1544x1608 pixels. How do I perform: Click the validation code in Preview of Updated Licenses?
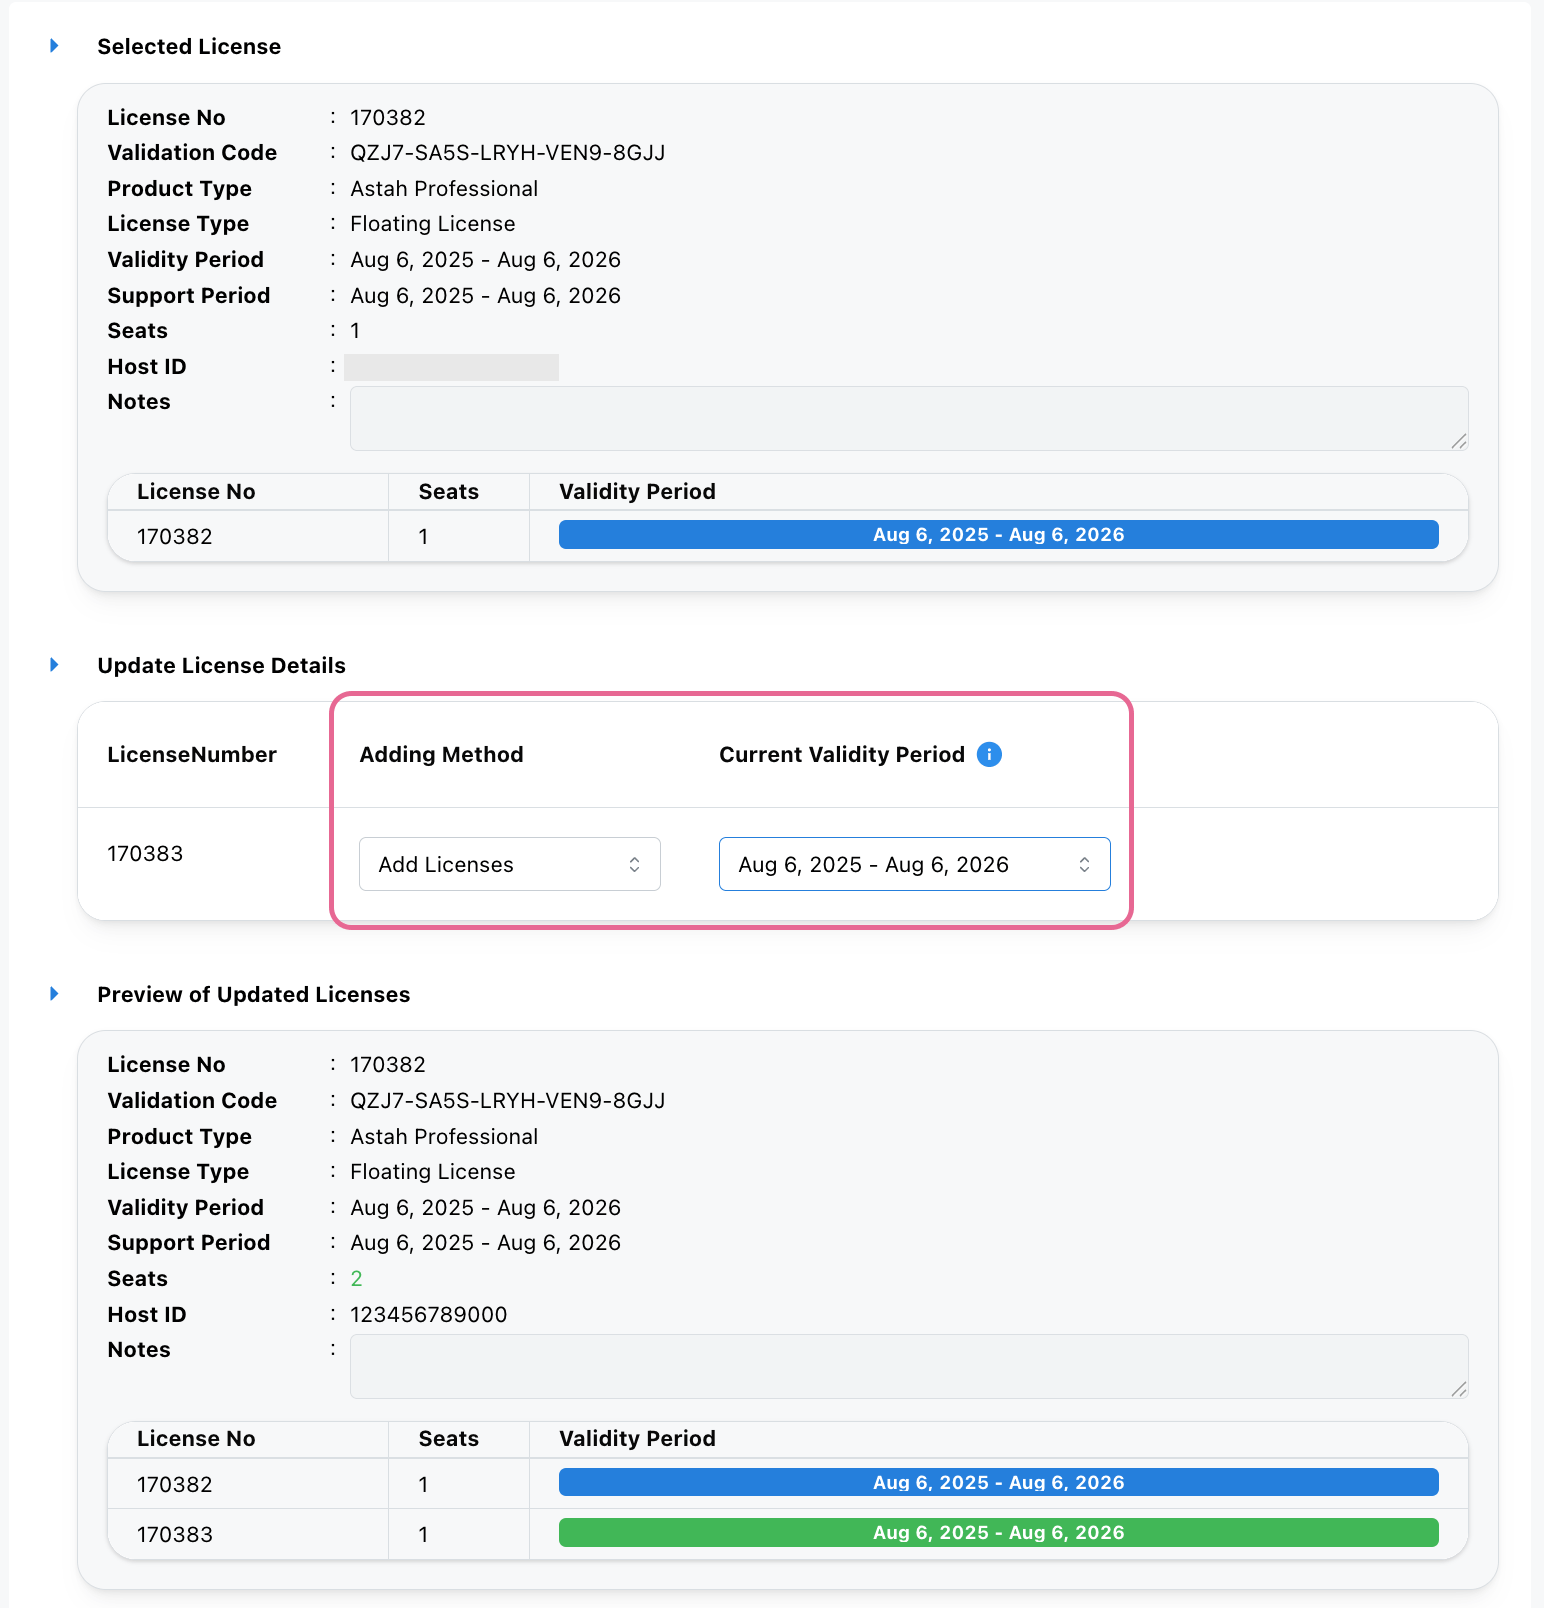(x=508, y=1101)
